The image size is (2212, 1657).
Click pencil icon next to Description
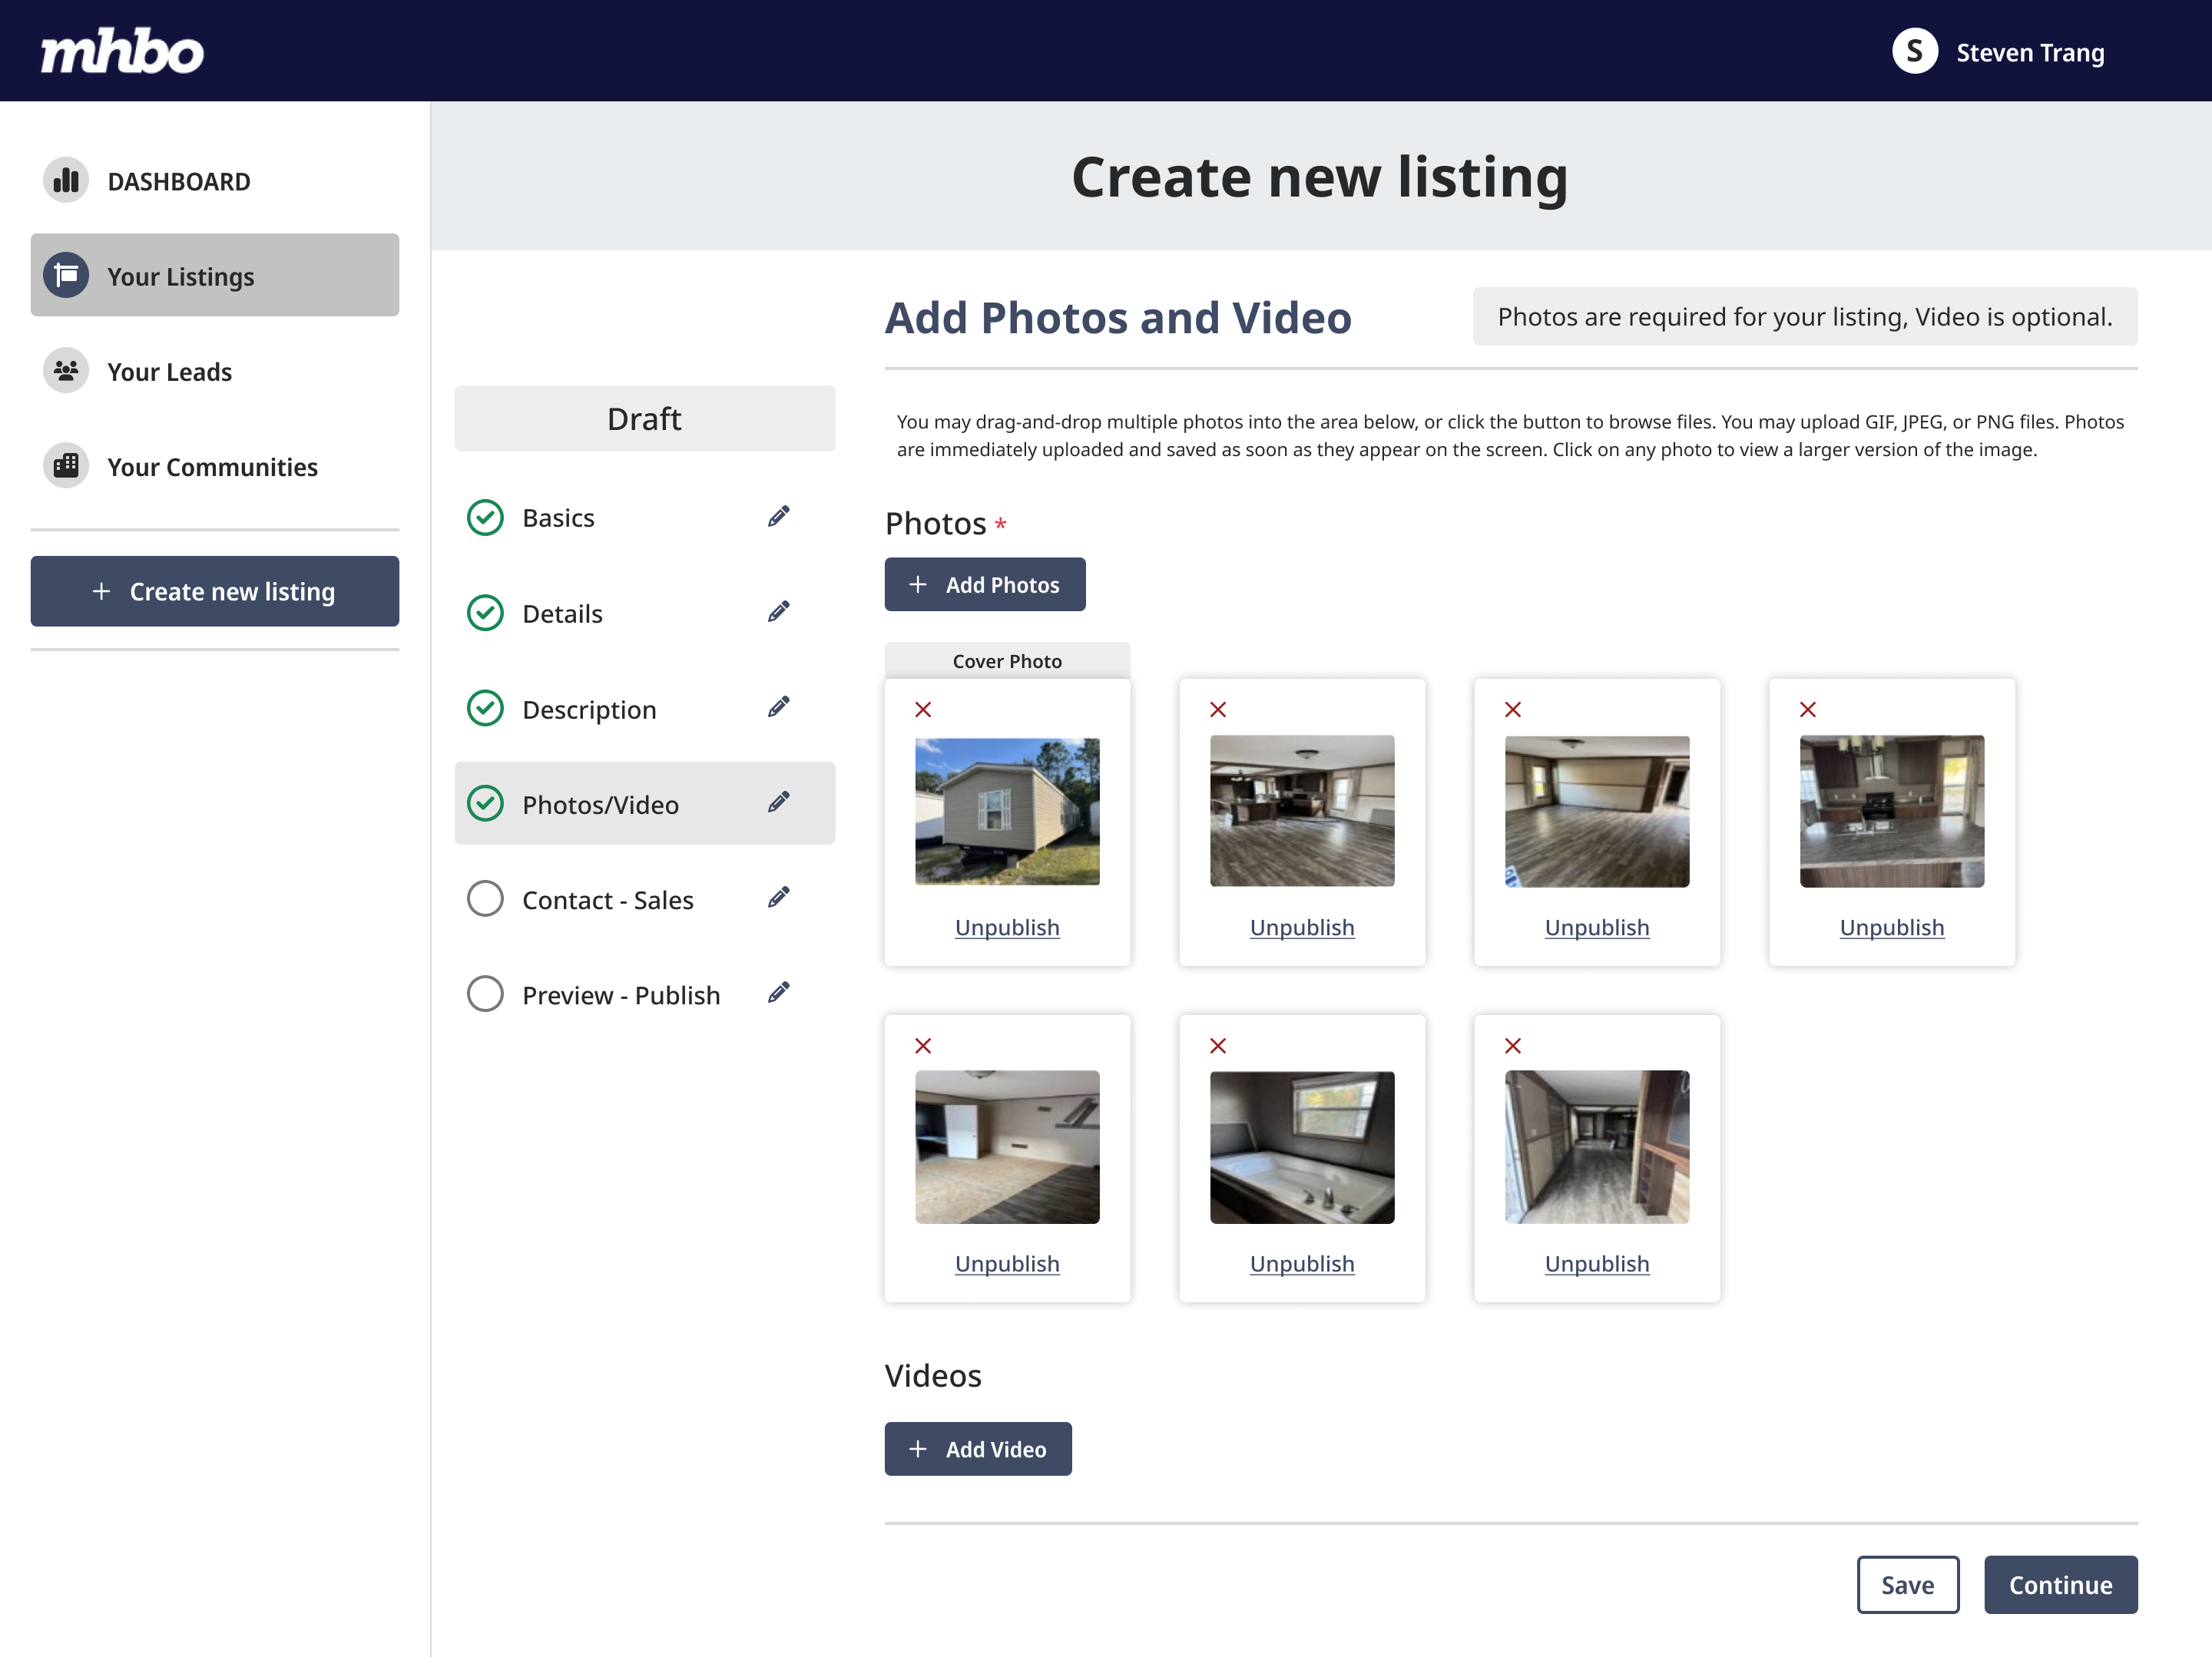pyautogui.click(x=778, y=708)
